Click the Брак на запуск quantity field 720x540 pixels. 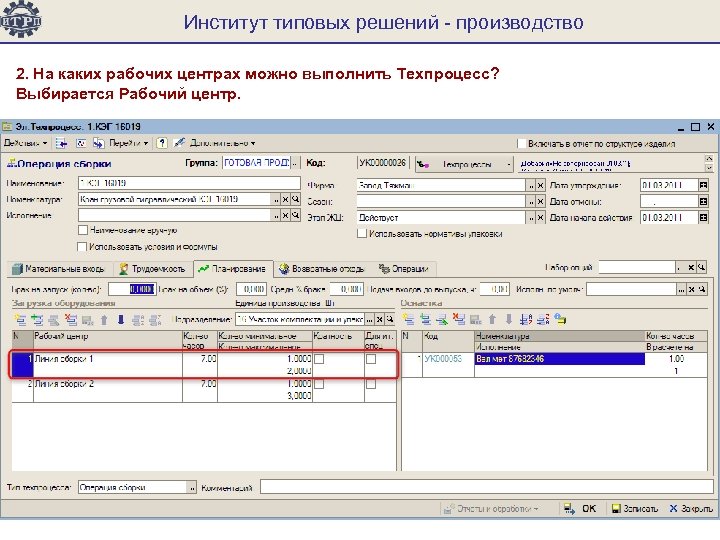click(132, 289)
